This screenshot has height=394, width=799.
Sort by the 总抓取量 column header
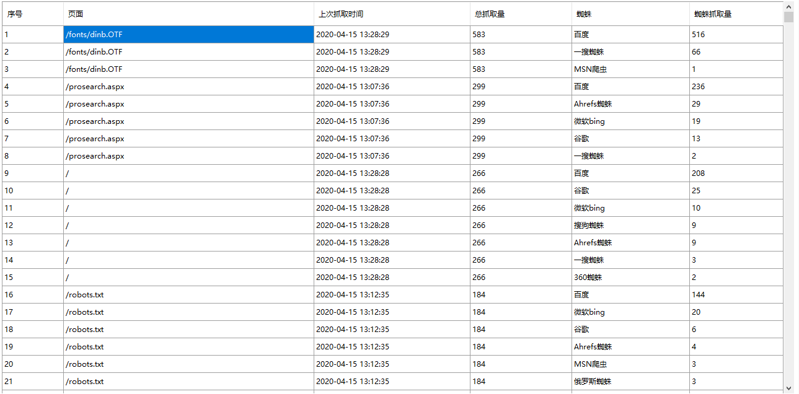(x=521, y=14)
